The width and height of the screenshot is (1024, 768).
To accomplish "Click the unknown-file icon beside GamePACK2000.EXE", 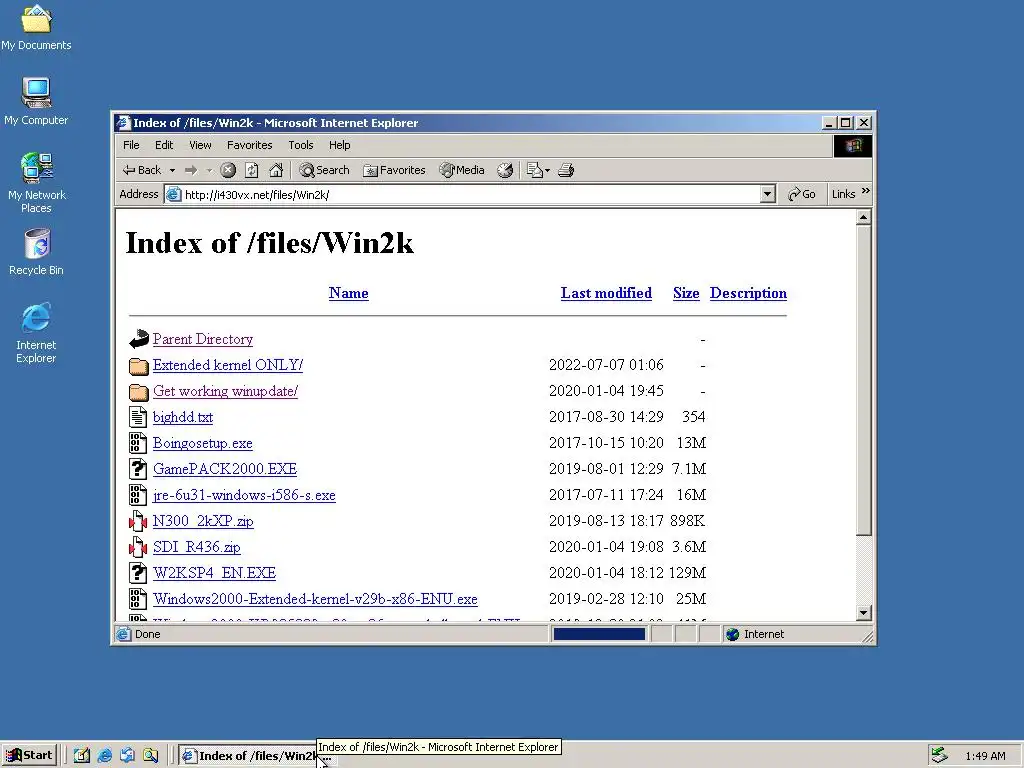I will 138,469.
